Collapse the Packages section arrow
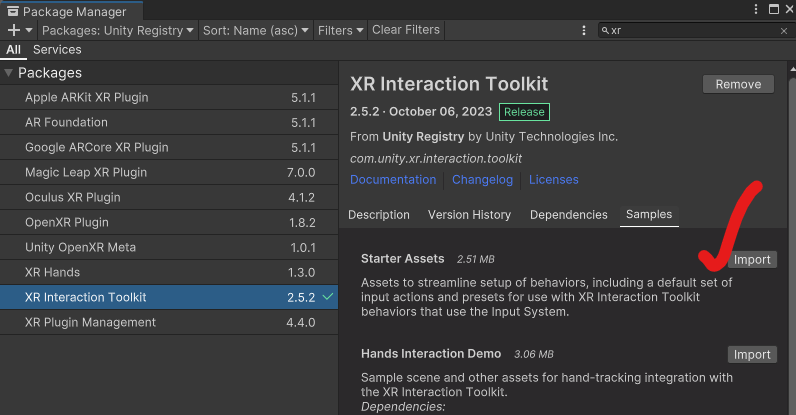The width and height of the screenshot is (796, 415). click(x=9, y=73)
